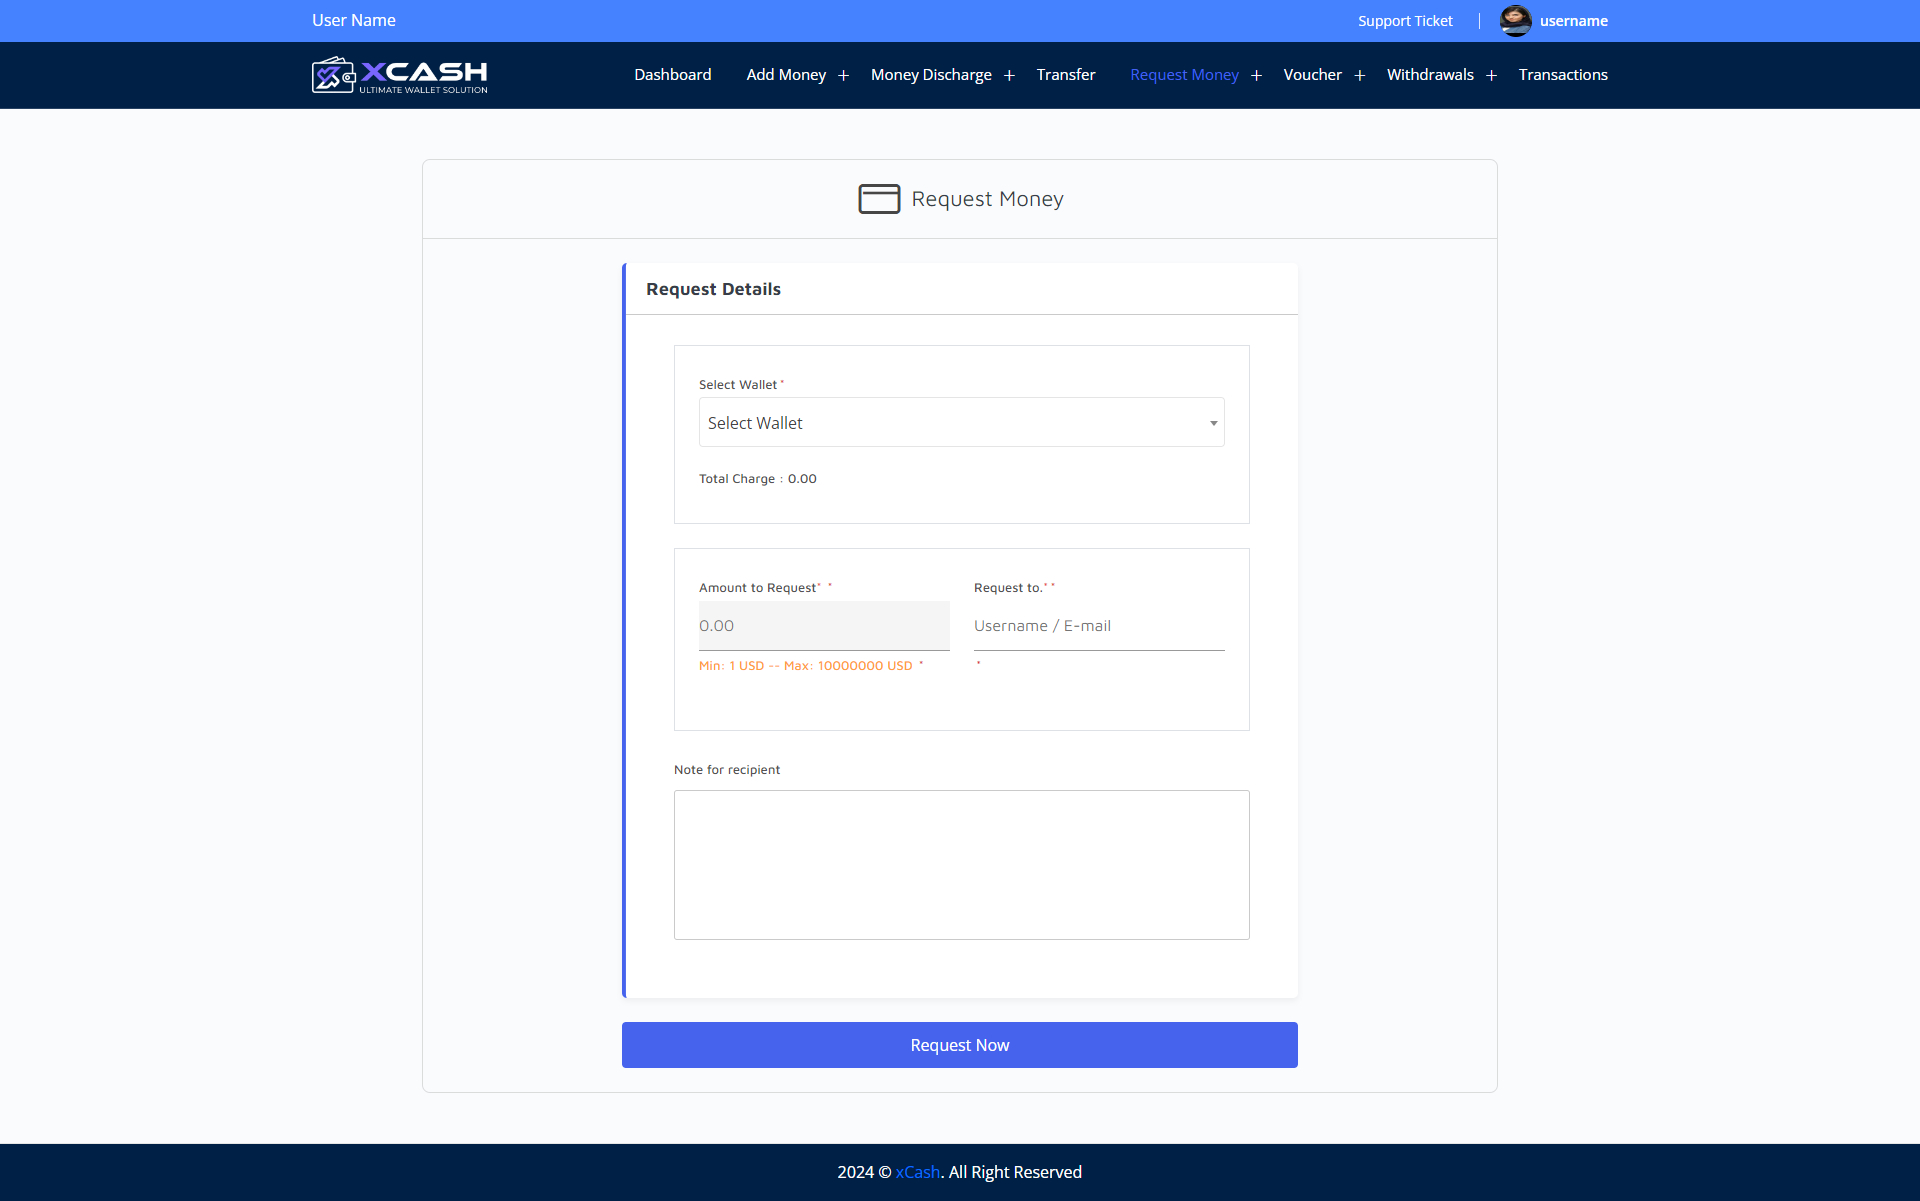Open the Dashboard menu item
This screenshot has height=1201, width=1920.
pyautogui.click(x=672, y=75)
